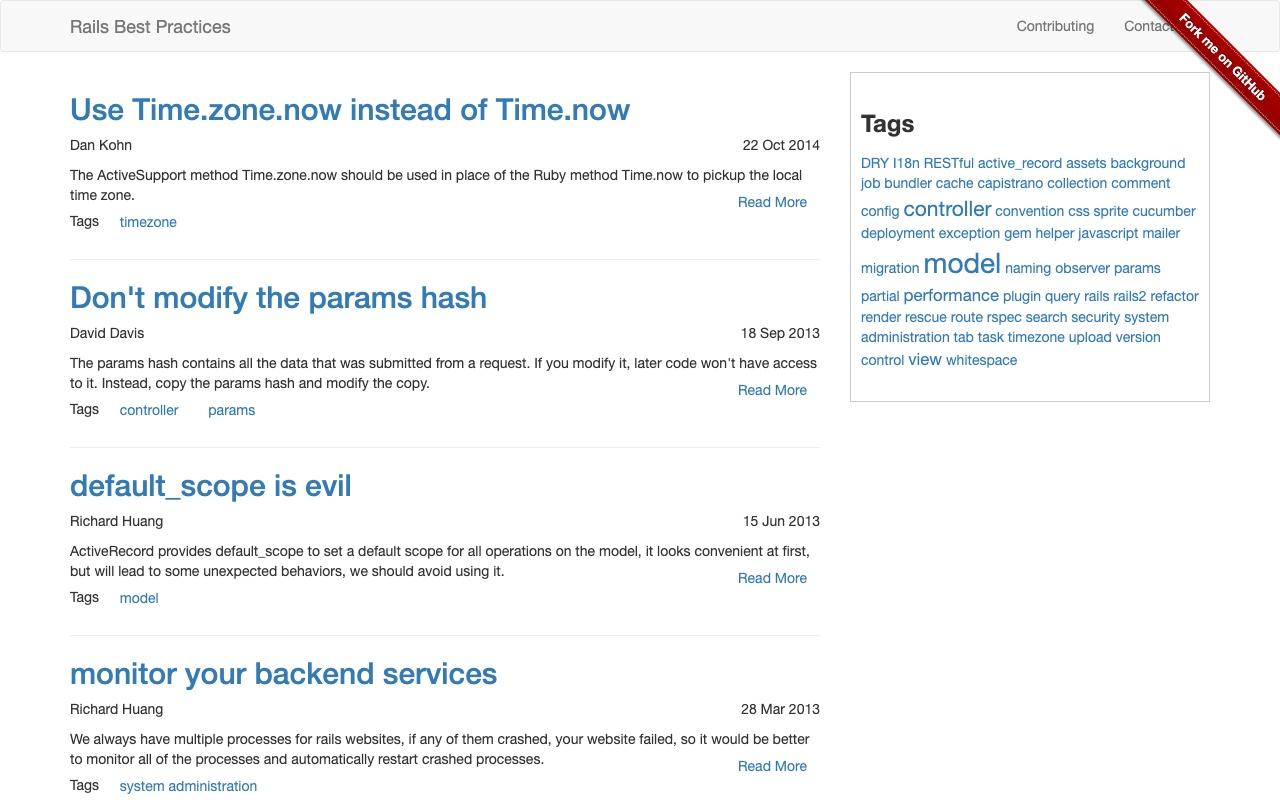The image size is (1280, 800).
Task: Open article 'Use Time.zone.now instead of Time.now'
Action: [x=350, y=109]
